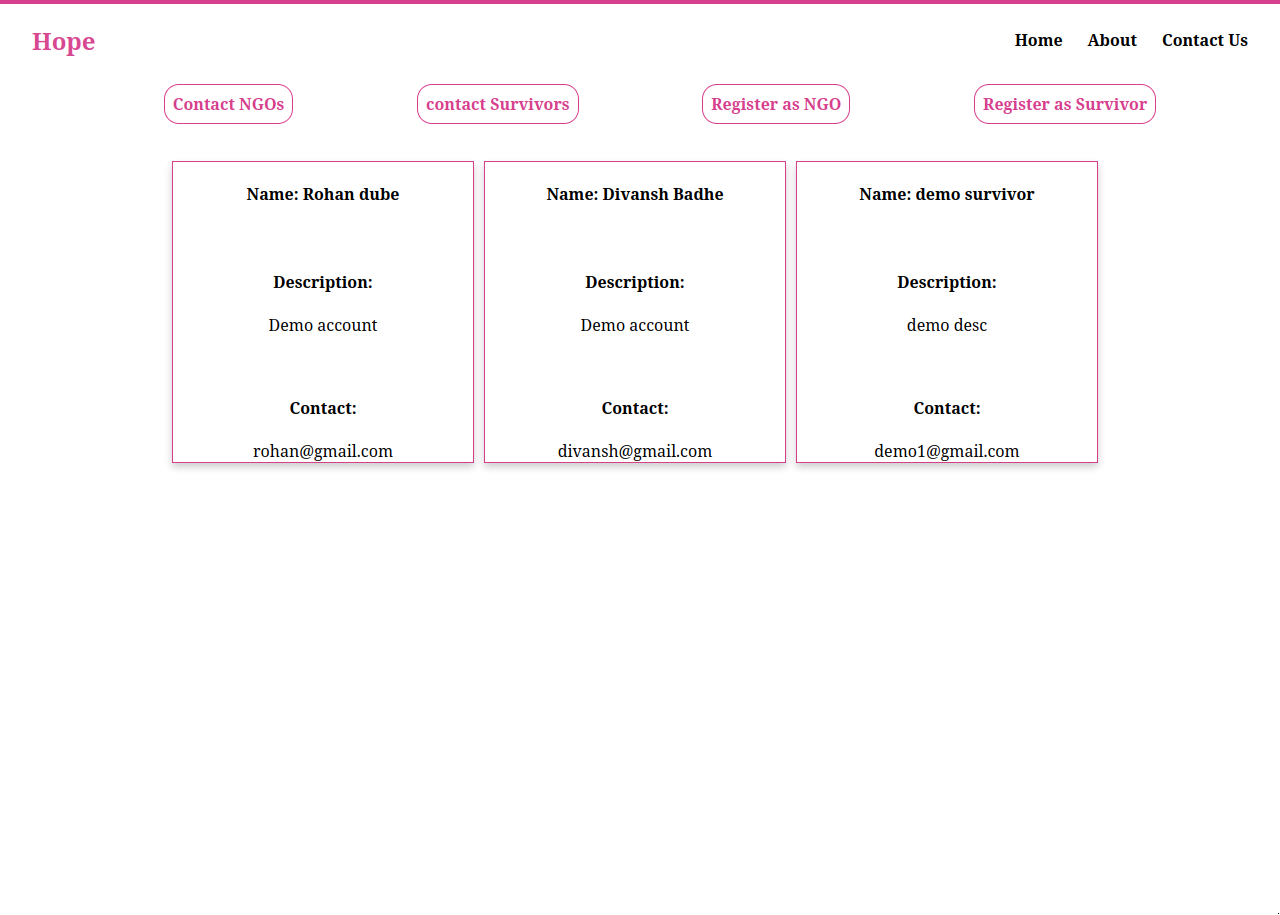Open Register as NGO form

coord(776,104)
